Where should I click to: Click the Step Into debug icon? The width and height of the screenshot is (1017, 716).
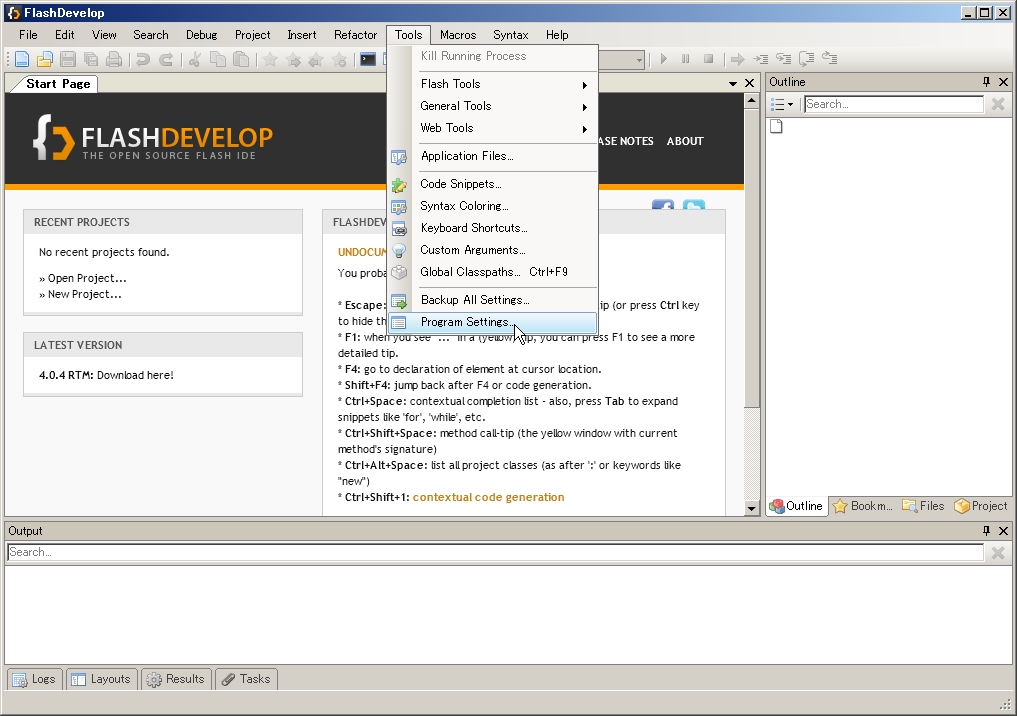(x=784, y=59)
